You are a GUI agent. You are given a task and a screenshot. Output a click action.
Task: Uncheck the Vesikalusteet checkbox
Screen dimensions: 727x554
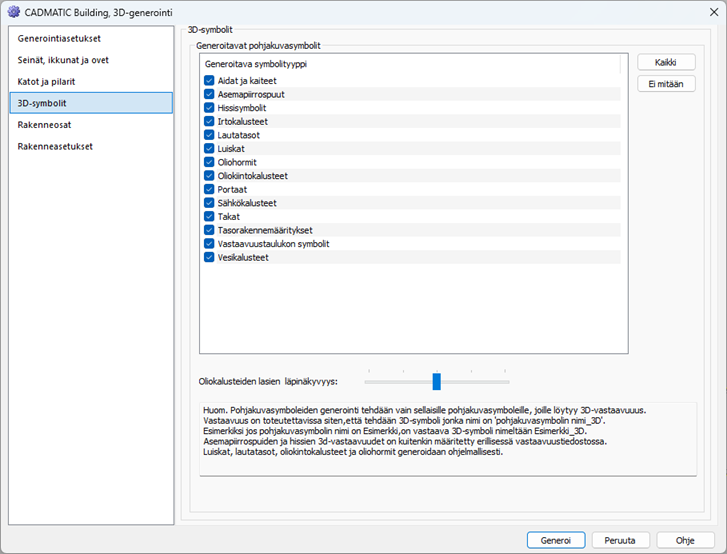pos(209,257)
